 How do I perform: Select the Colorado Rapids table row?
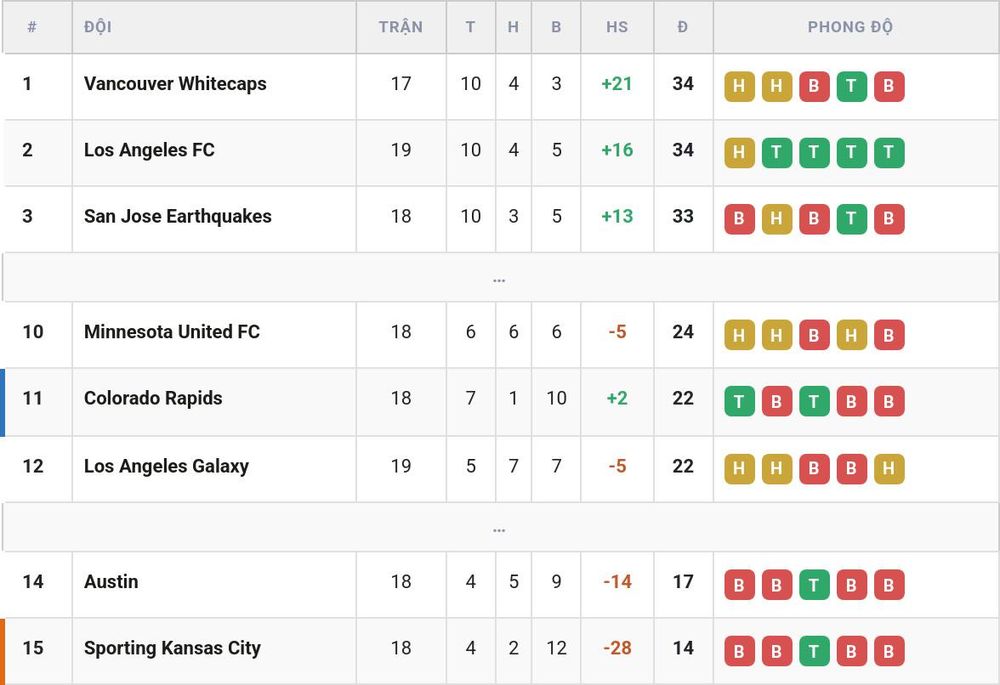click(501, 402)
